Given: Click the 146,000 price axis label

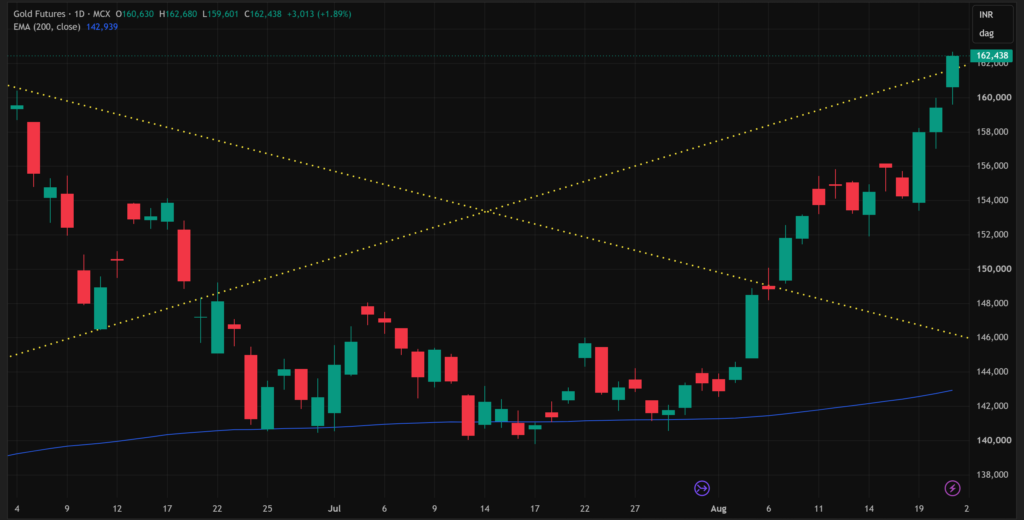Looking at the screenshot, I should [993, 338].
